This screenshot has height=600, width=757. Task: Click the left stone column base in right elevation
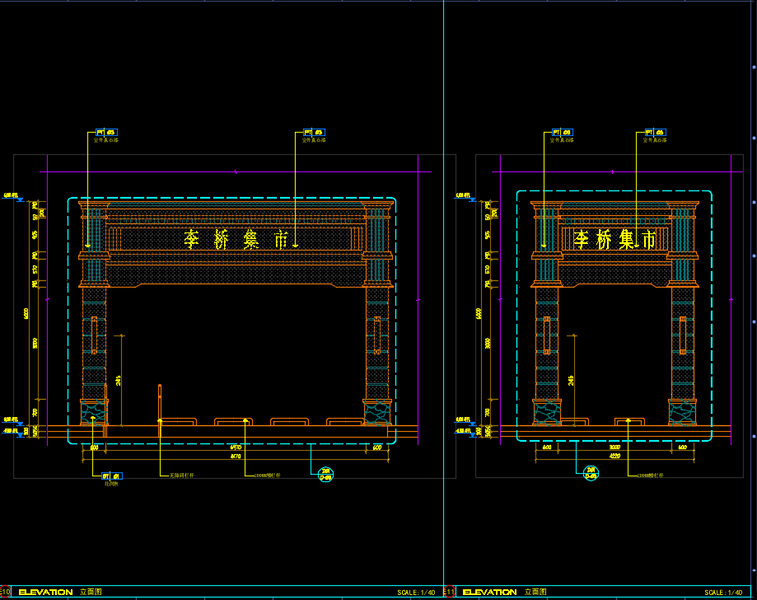click(x=547, y=413)
